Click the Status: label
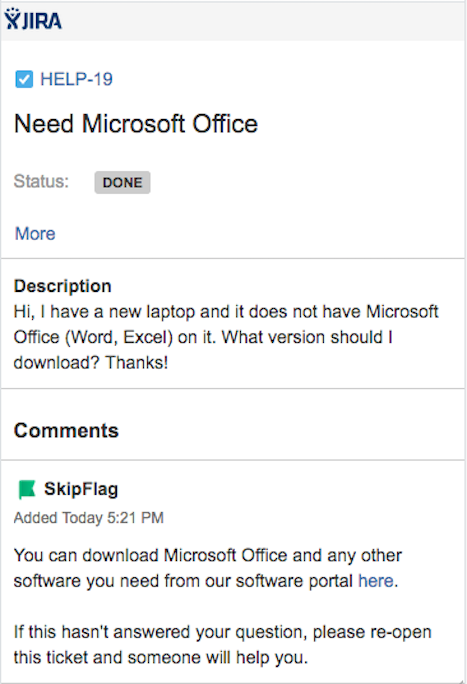The height and width of the screenshot is (684, 467). (41, 181)
